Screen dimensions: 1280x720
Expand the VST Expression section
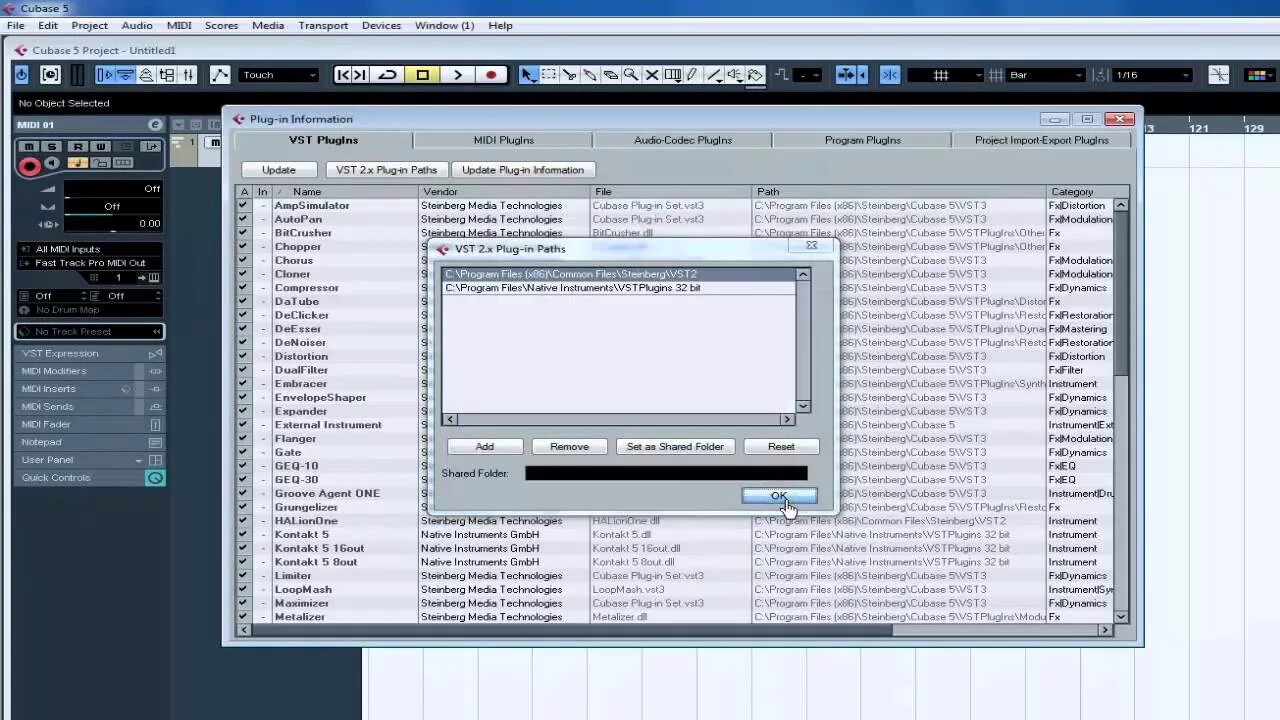[x=90, y=353]
